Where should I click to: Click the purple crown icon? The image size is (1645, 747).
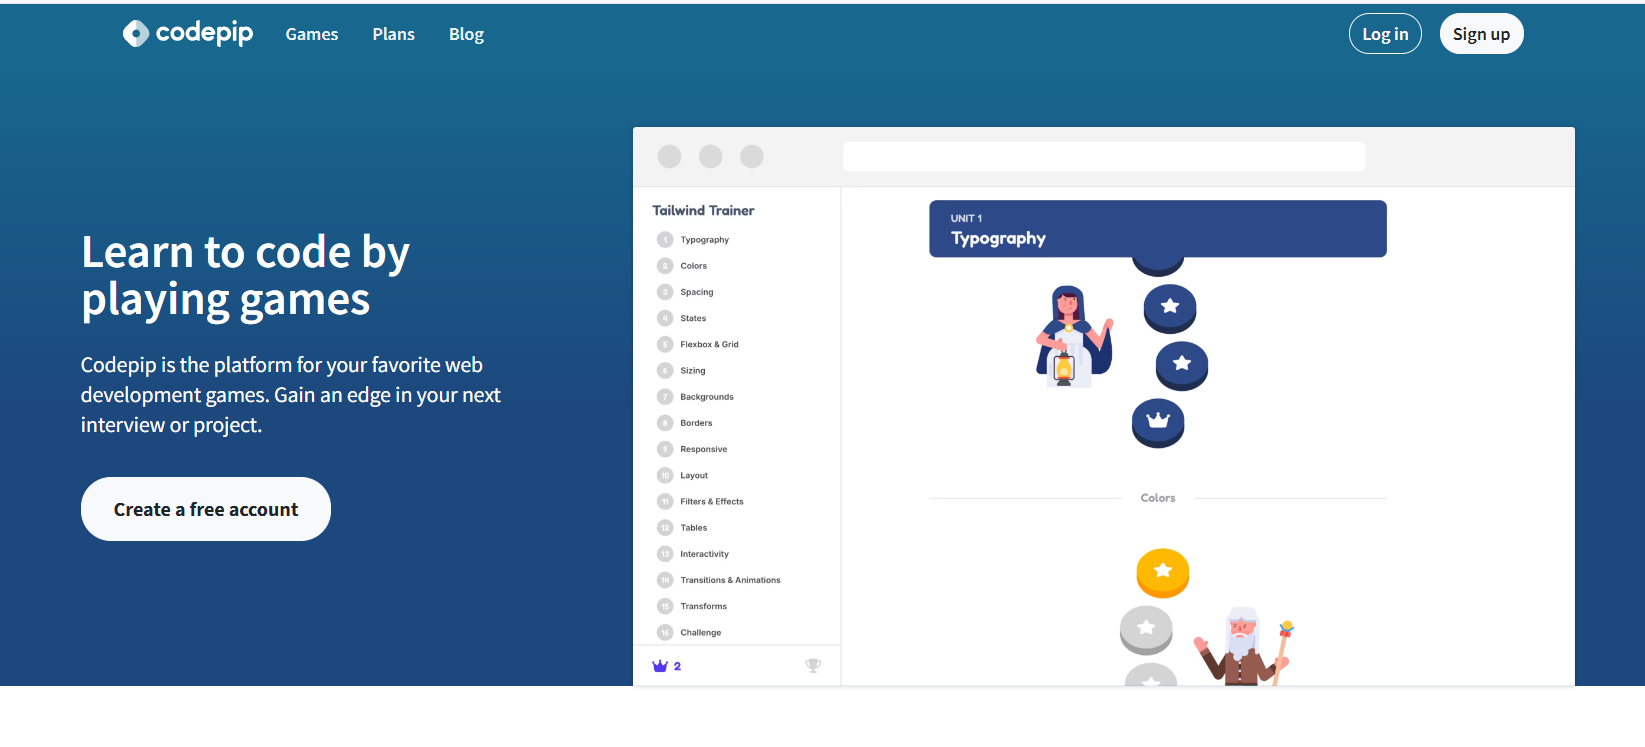(x=660, y=666)
